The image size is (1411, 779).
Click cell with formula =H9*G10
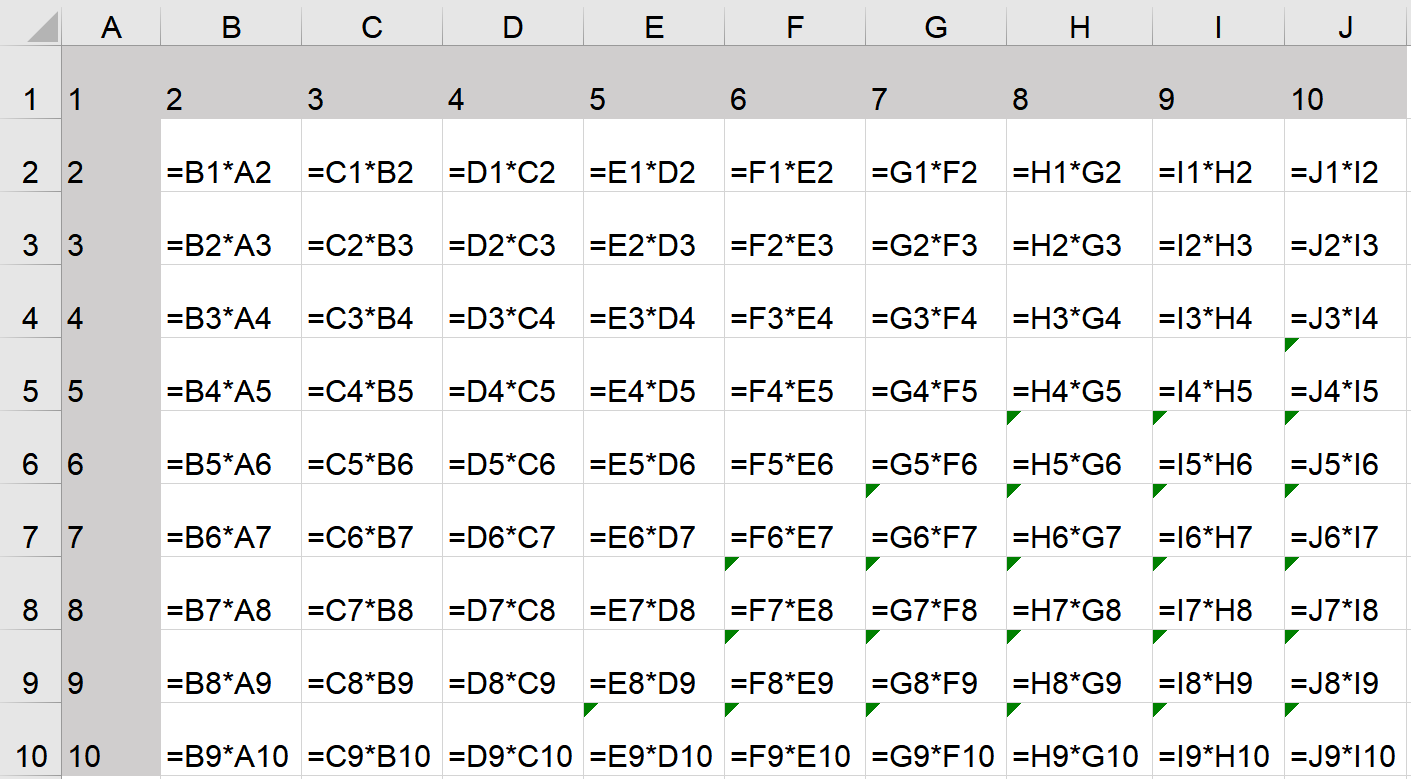click(1079, 739)
